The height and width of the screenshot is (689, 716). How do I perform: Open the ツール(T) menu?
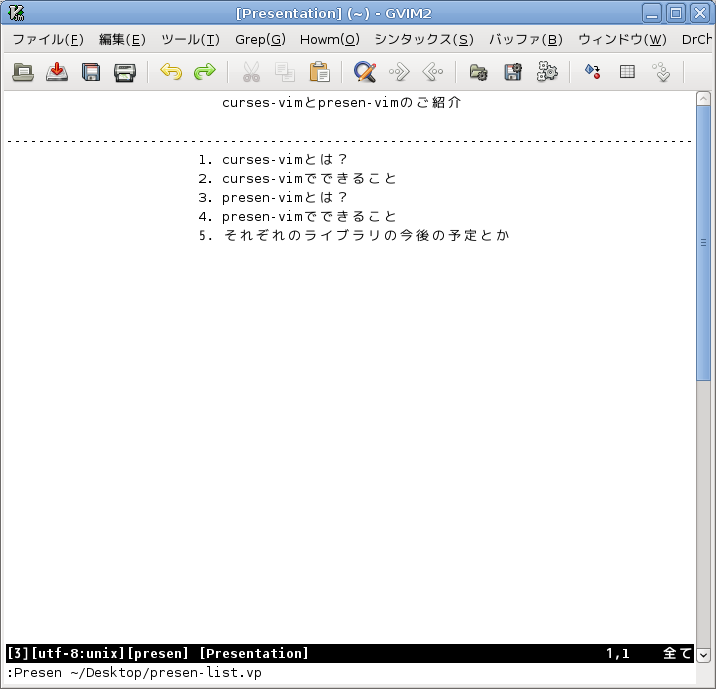click(x=190, y=40)
